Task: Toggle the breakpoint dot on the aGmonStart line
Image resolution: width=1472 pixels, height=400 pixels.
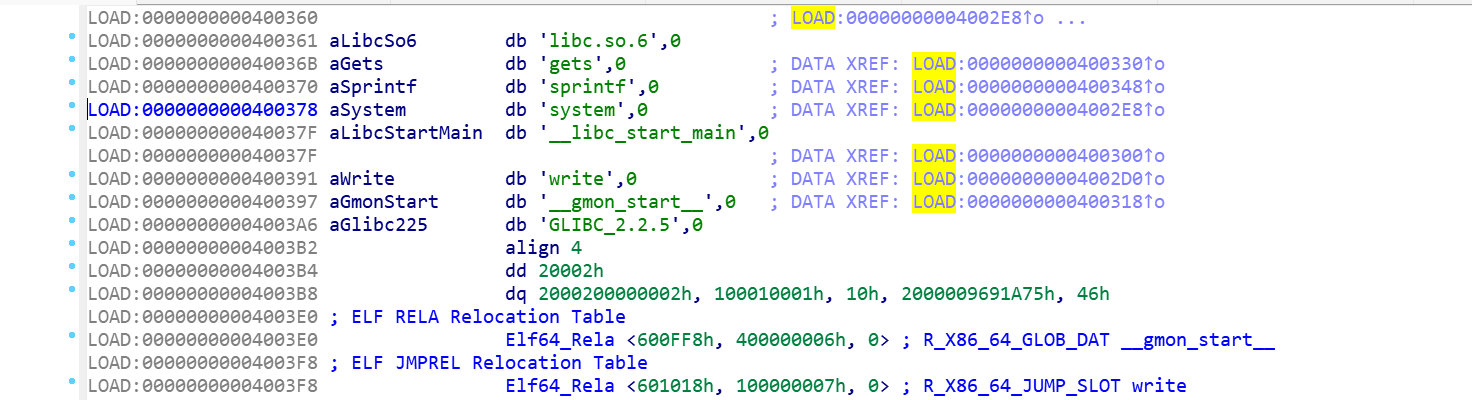Action: click(71, 201)
